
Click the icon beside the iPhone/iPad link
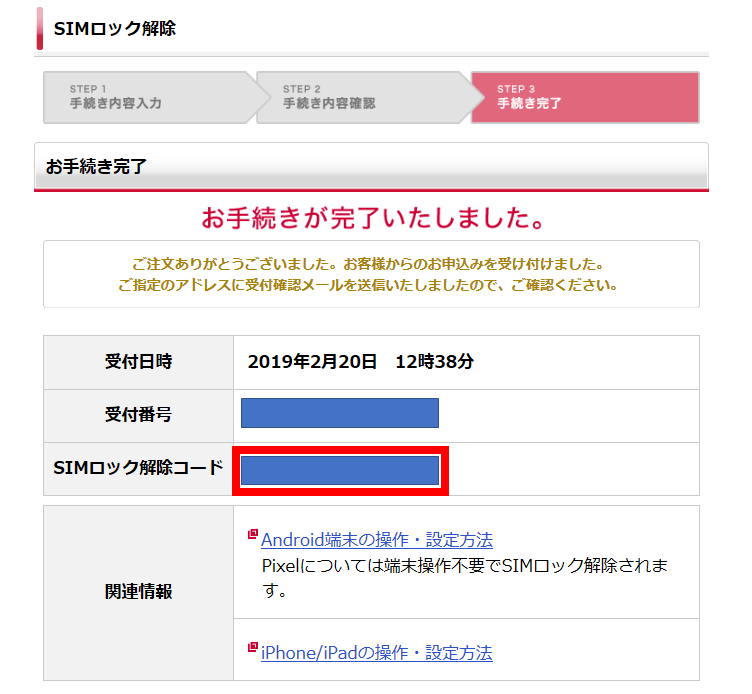tap(252, 647)
